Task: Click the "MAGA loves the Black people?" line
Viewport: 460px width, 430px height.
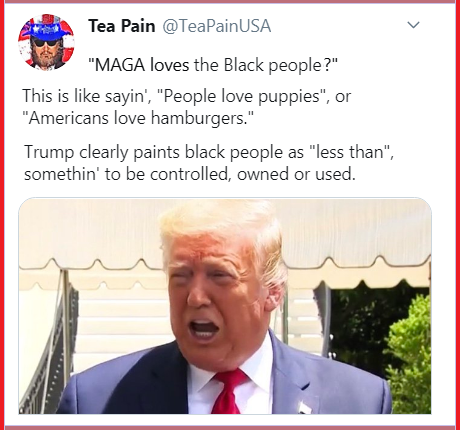Action: tap(213, 65)
